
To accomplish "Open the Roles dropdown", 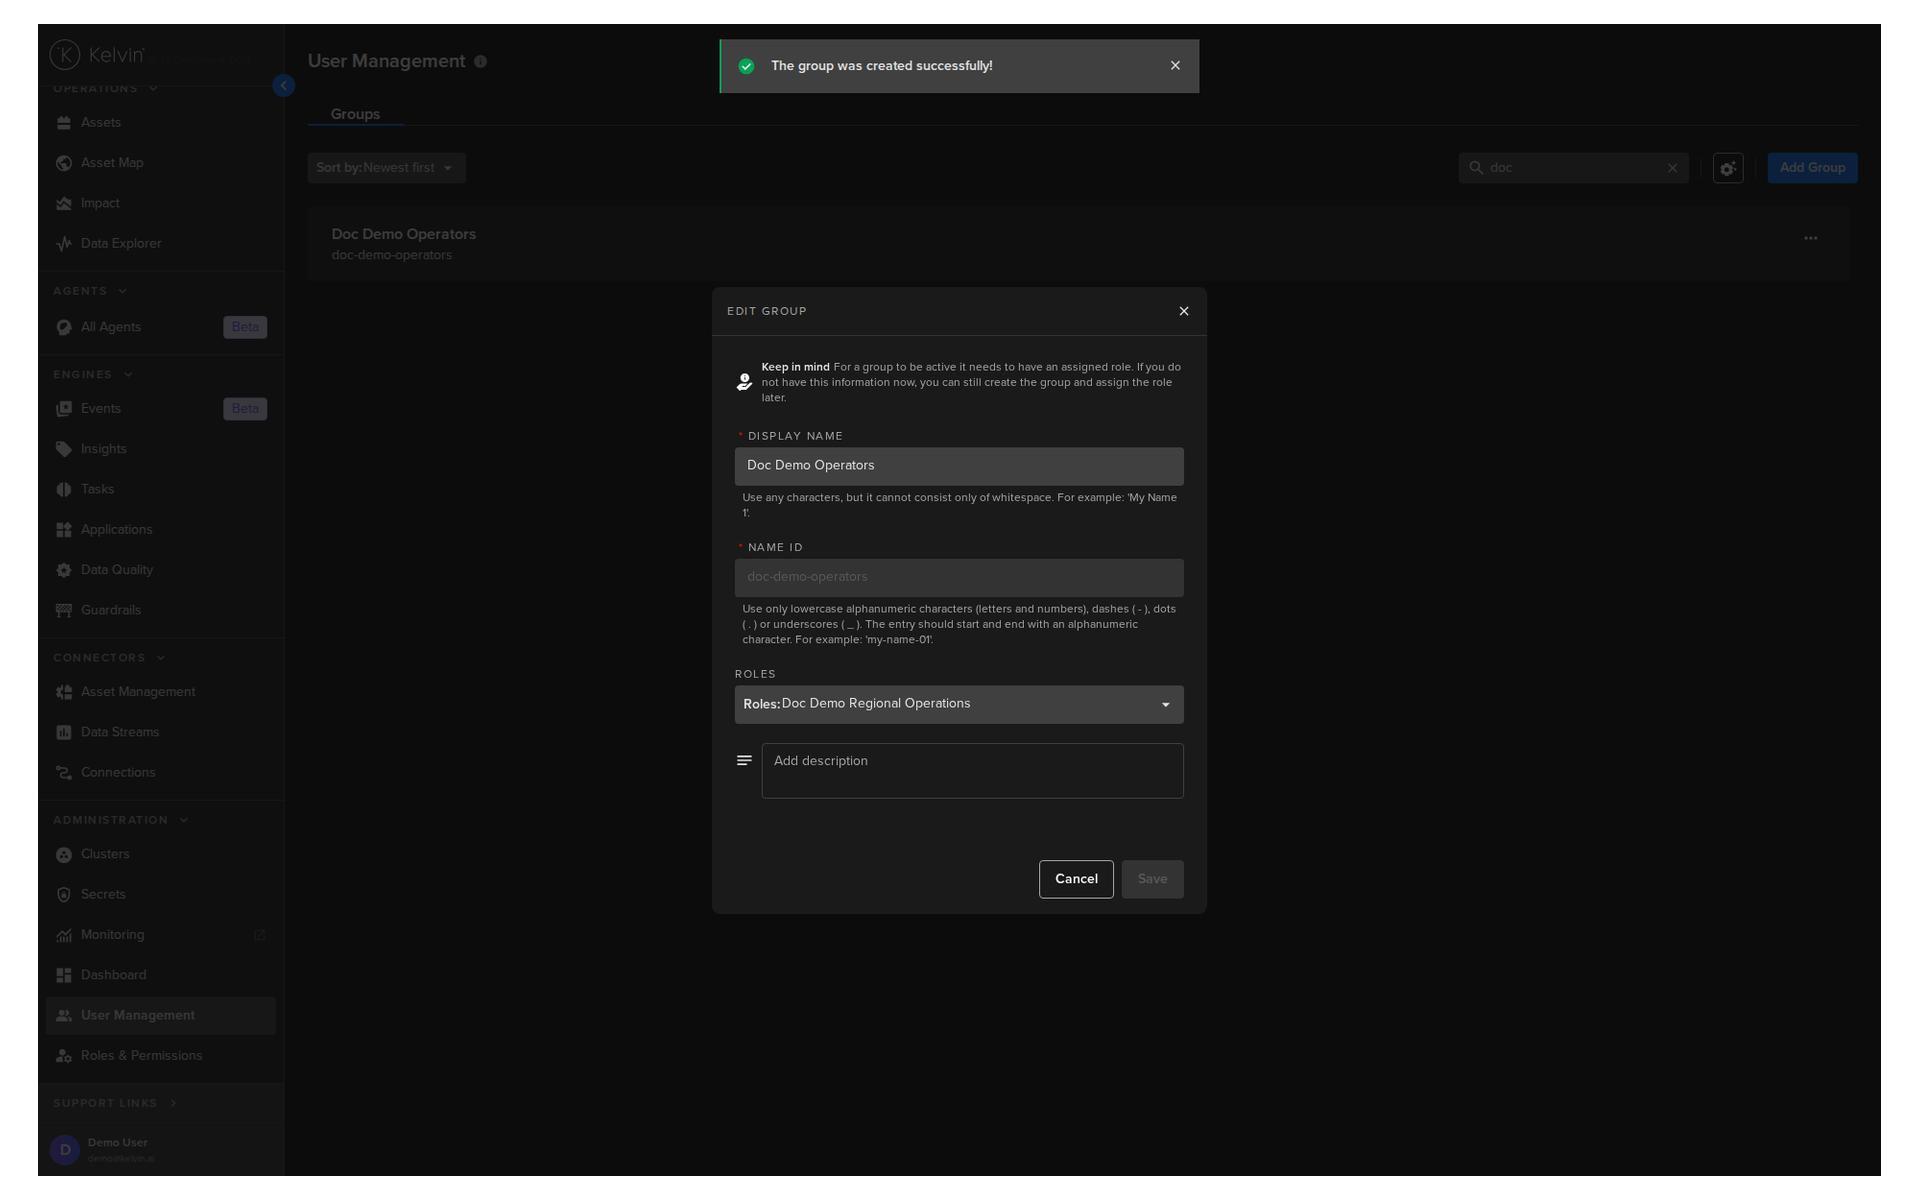I will (959, 705).
